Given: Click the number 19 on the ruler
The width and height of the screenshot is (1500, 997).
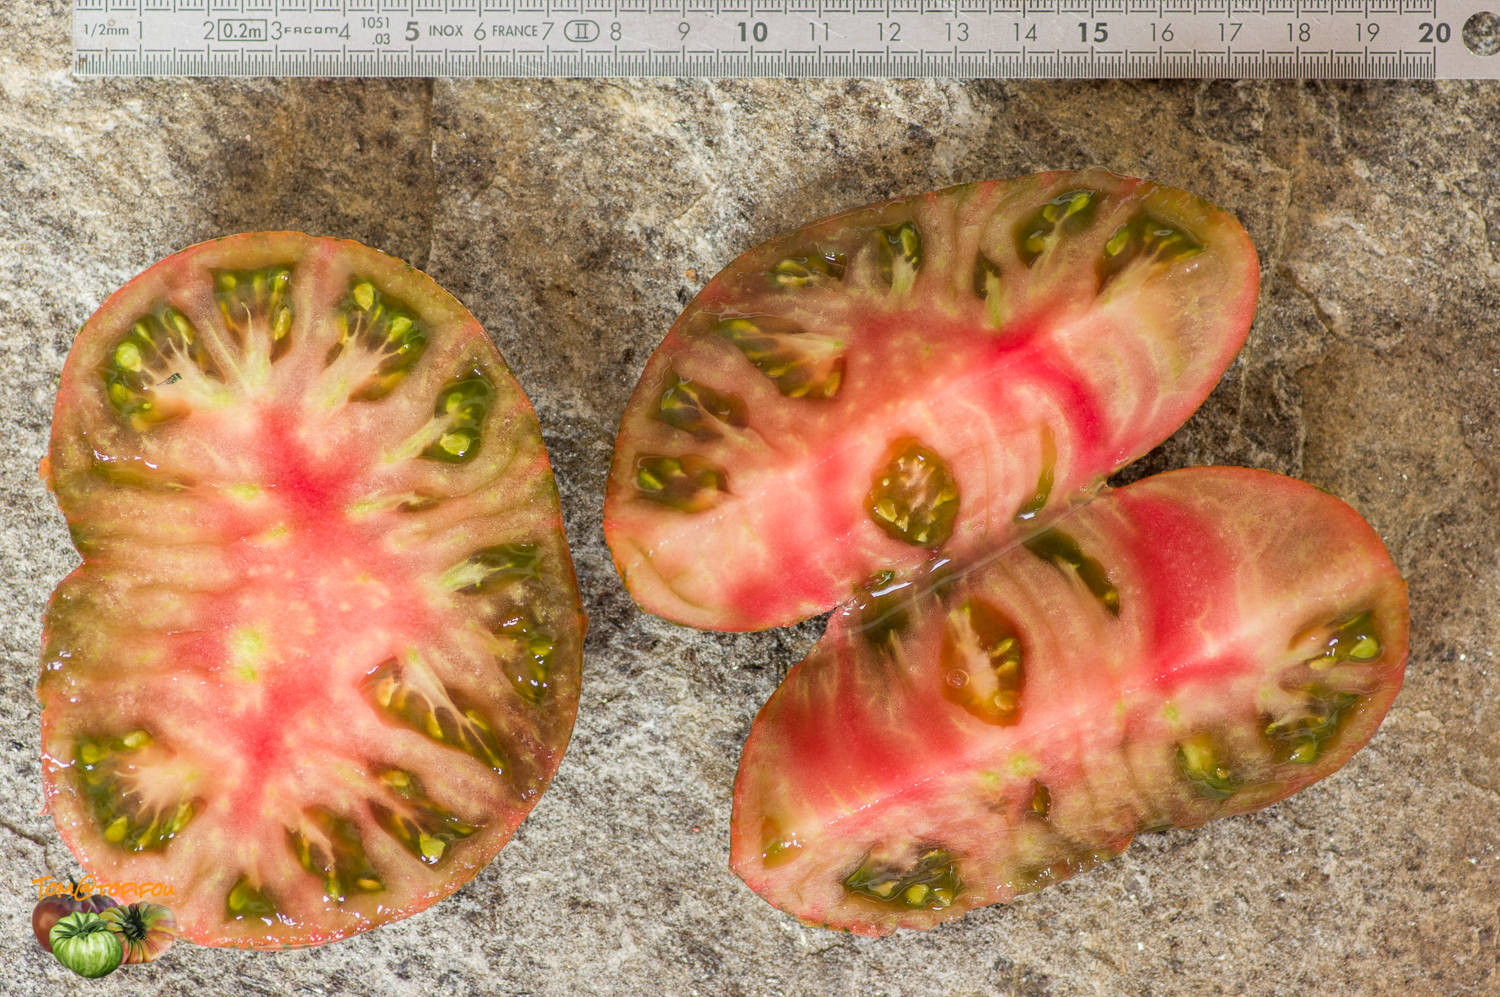Looking at the screenshot, I should tap(1366, 32).
